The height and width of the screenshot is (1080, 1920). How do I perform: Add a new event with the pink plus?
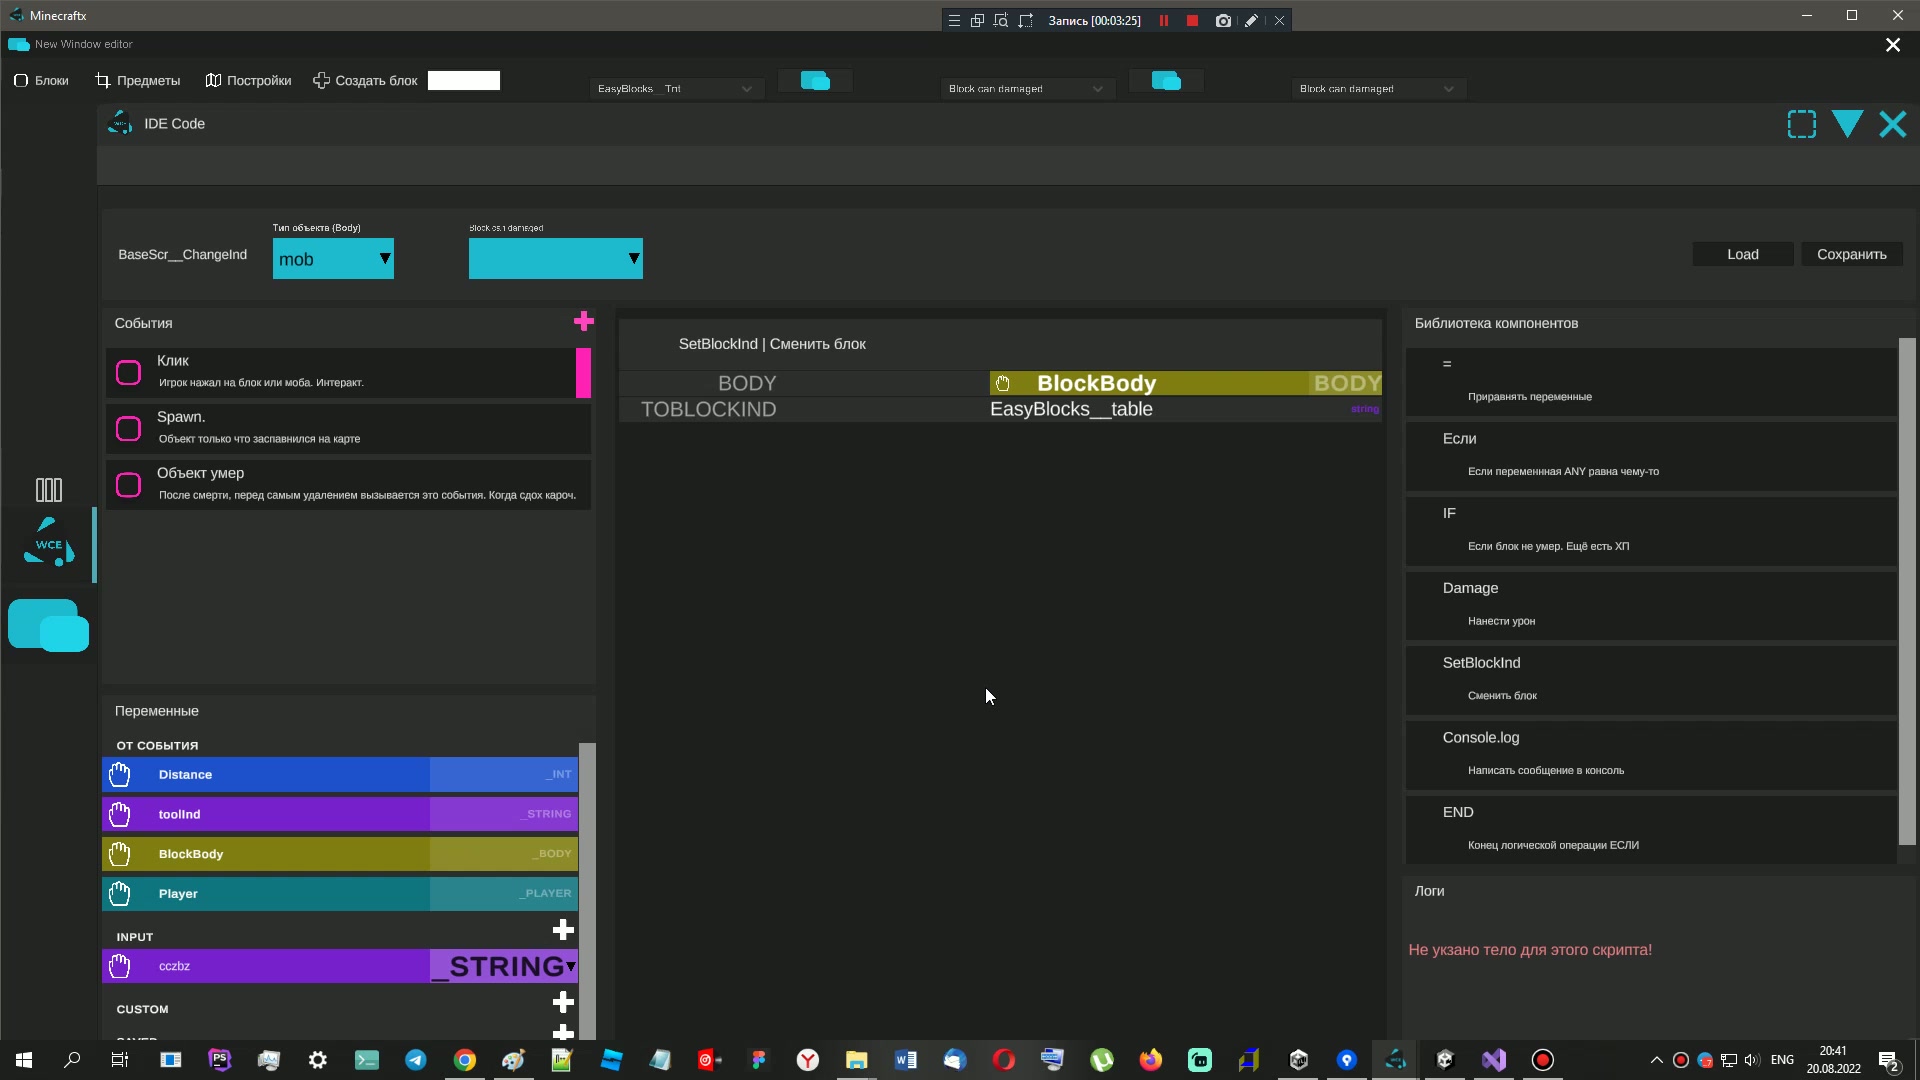pyautogui.click(x=584, y=321)
